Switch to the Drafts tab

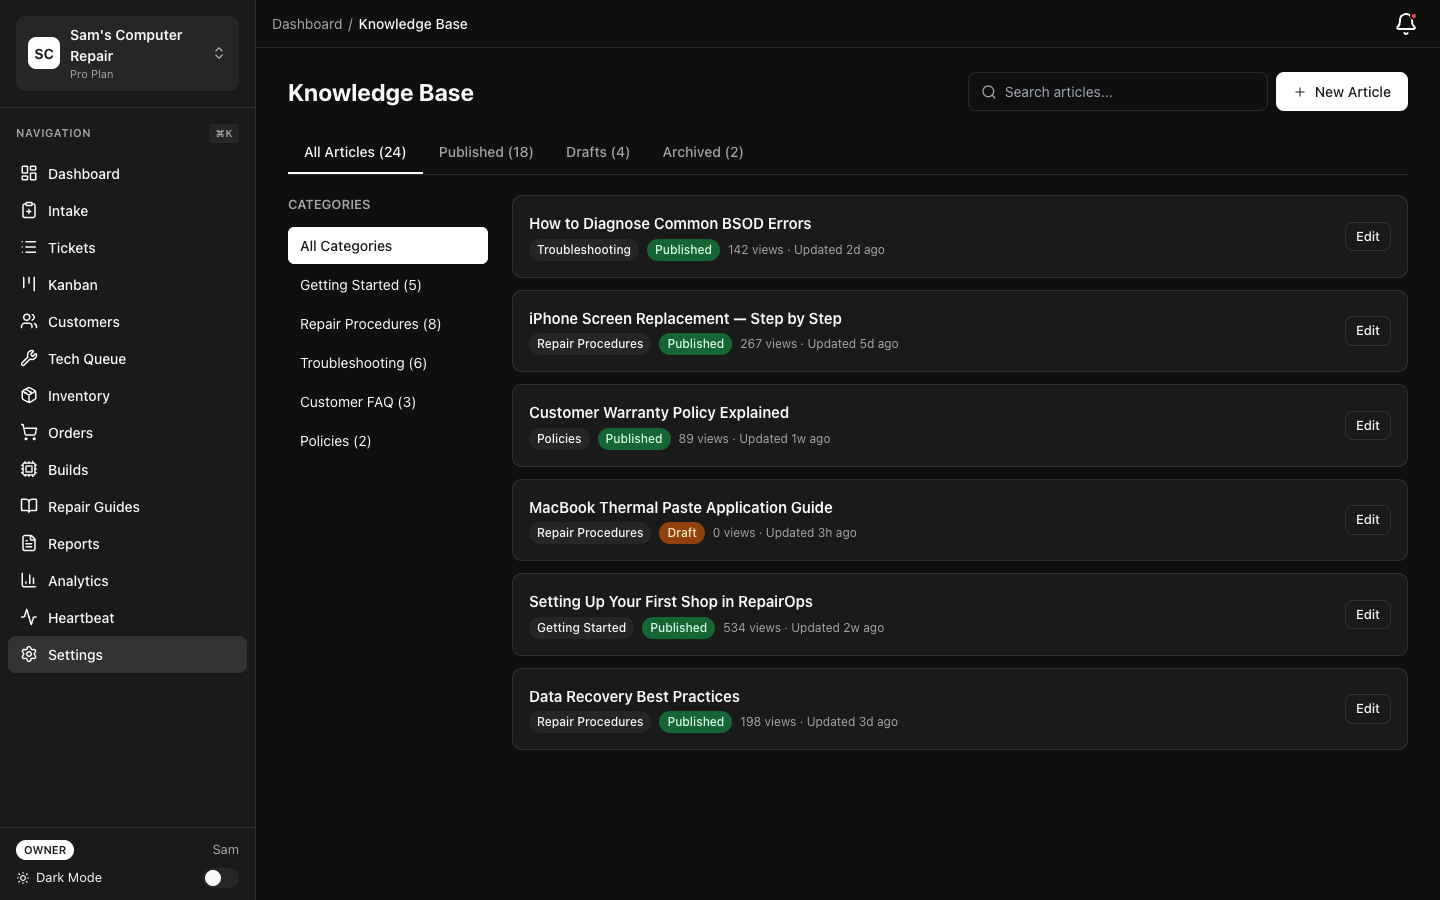click(597, 152)
